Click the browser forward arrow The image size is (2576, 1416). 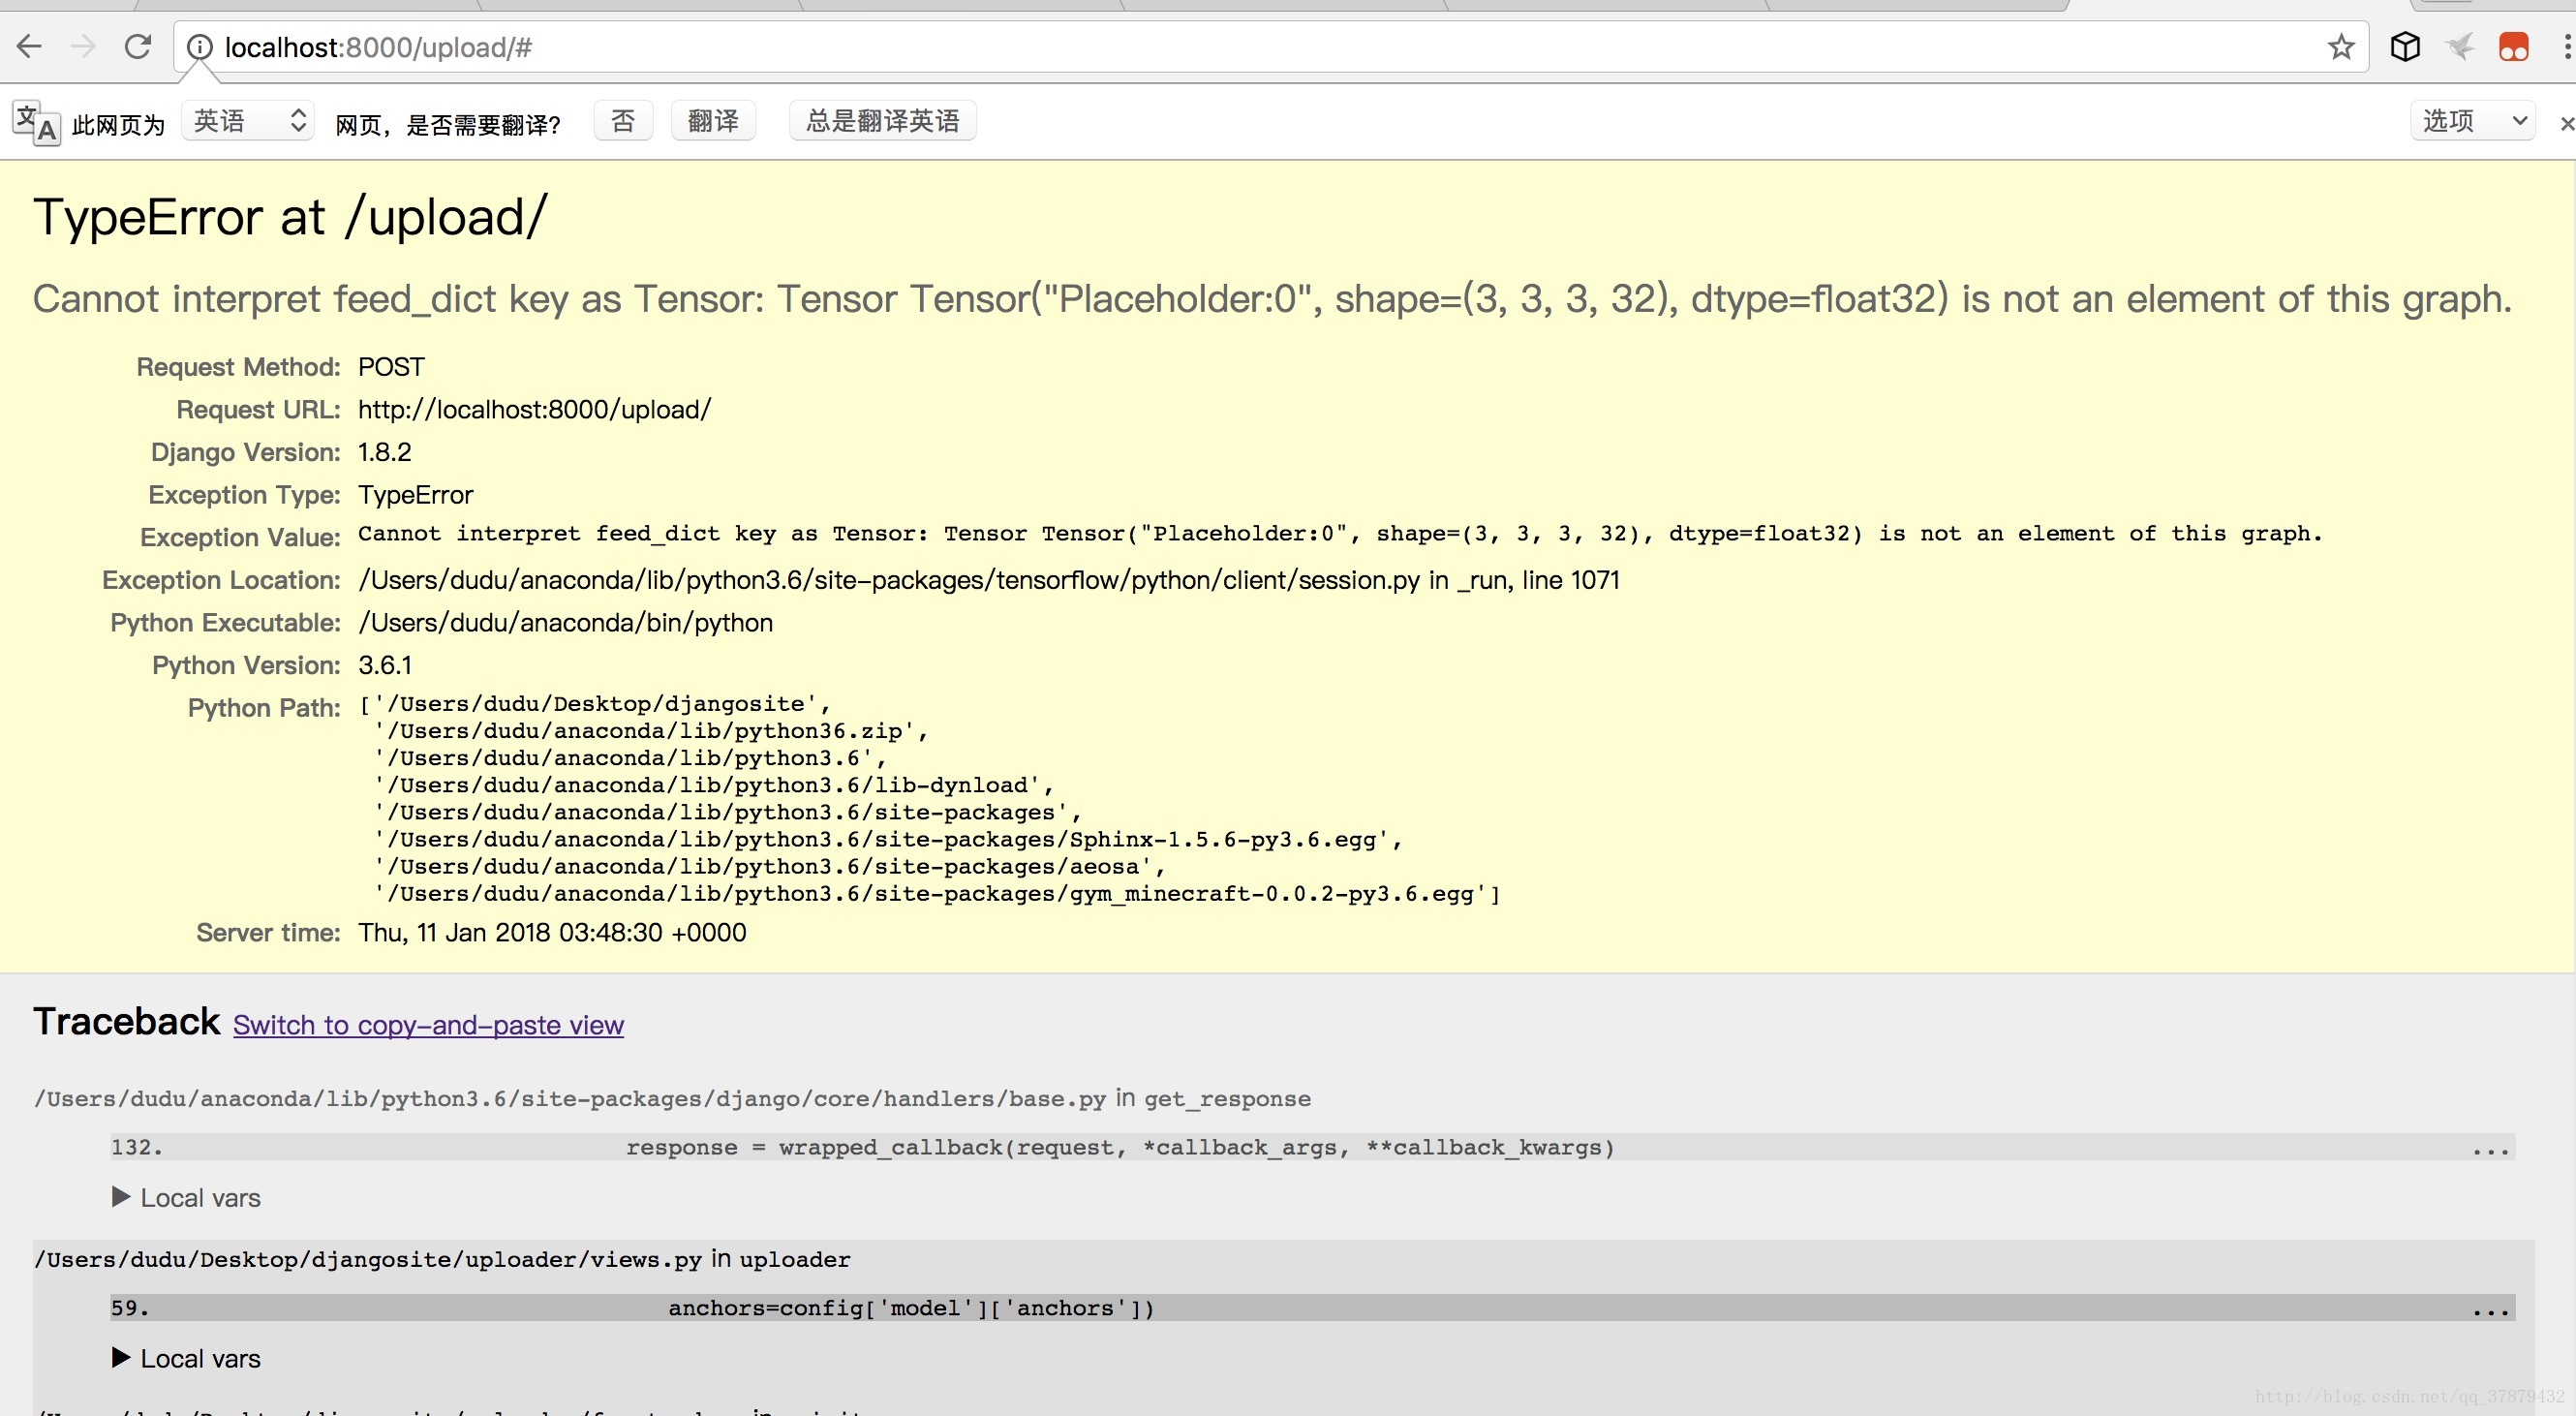(x=83, y=46)
